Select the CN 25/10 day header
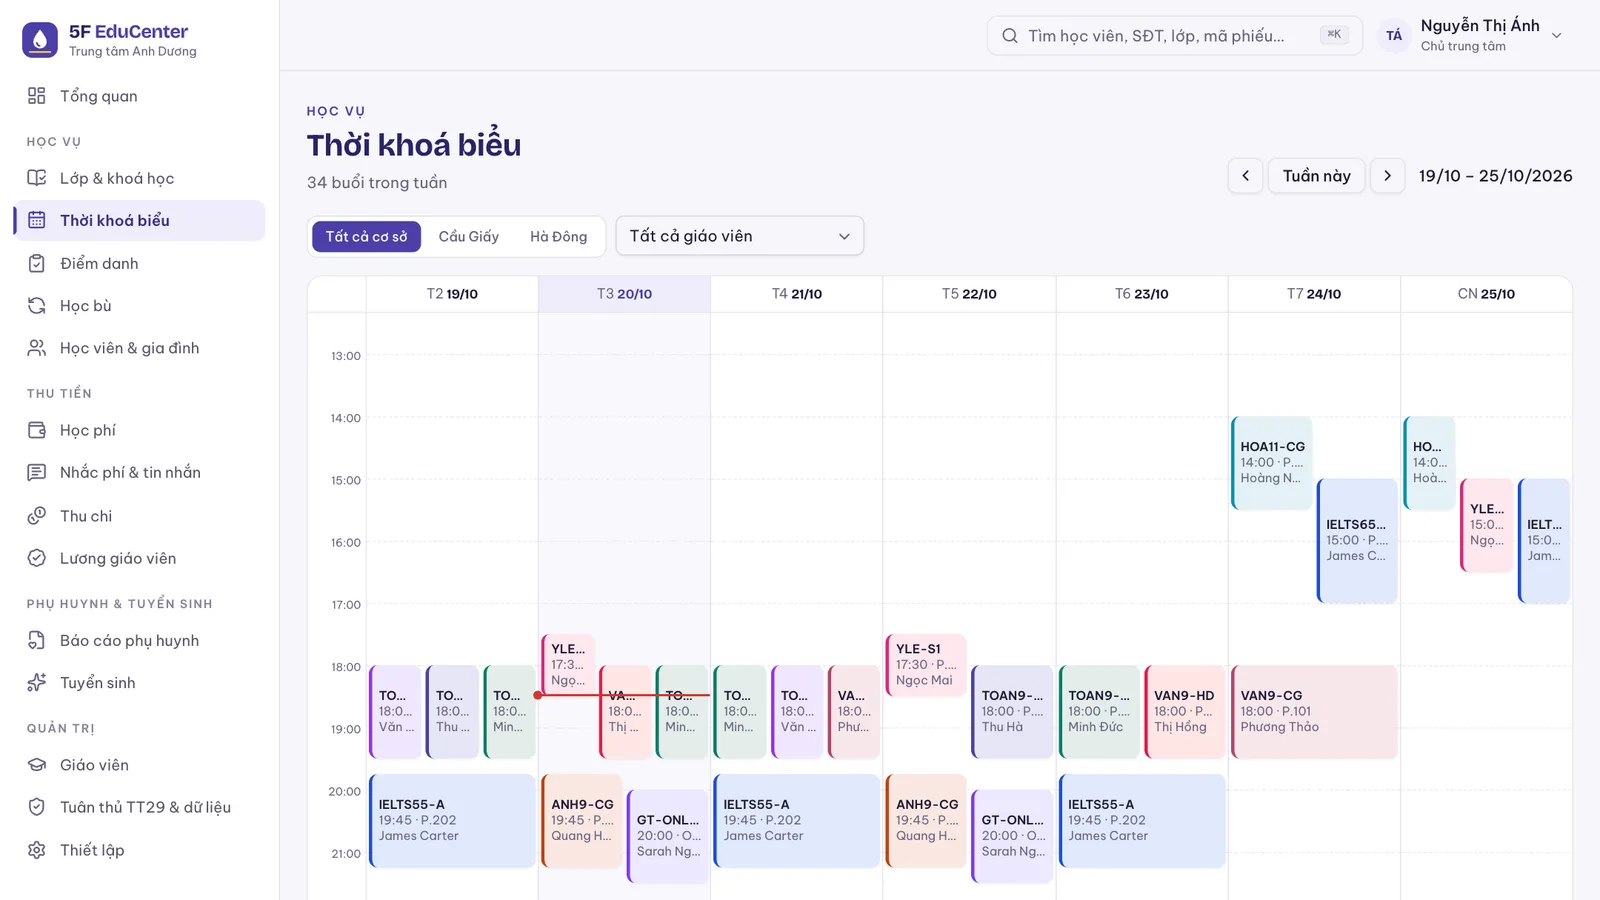Viewport: 1600px width, 900px height. coord(1486,294)
